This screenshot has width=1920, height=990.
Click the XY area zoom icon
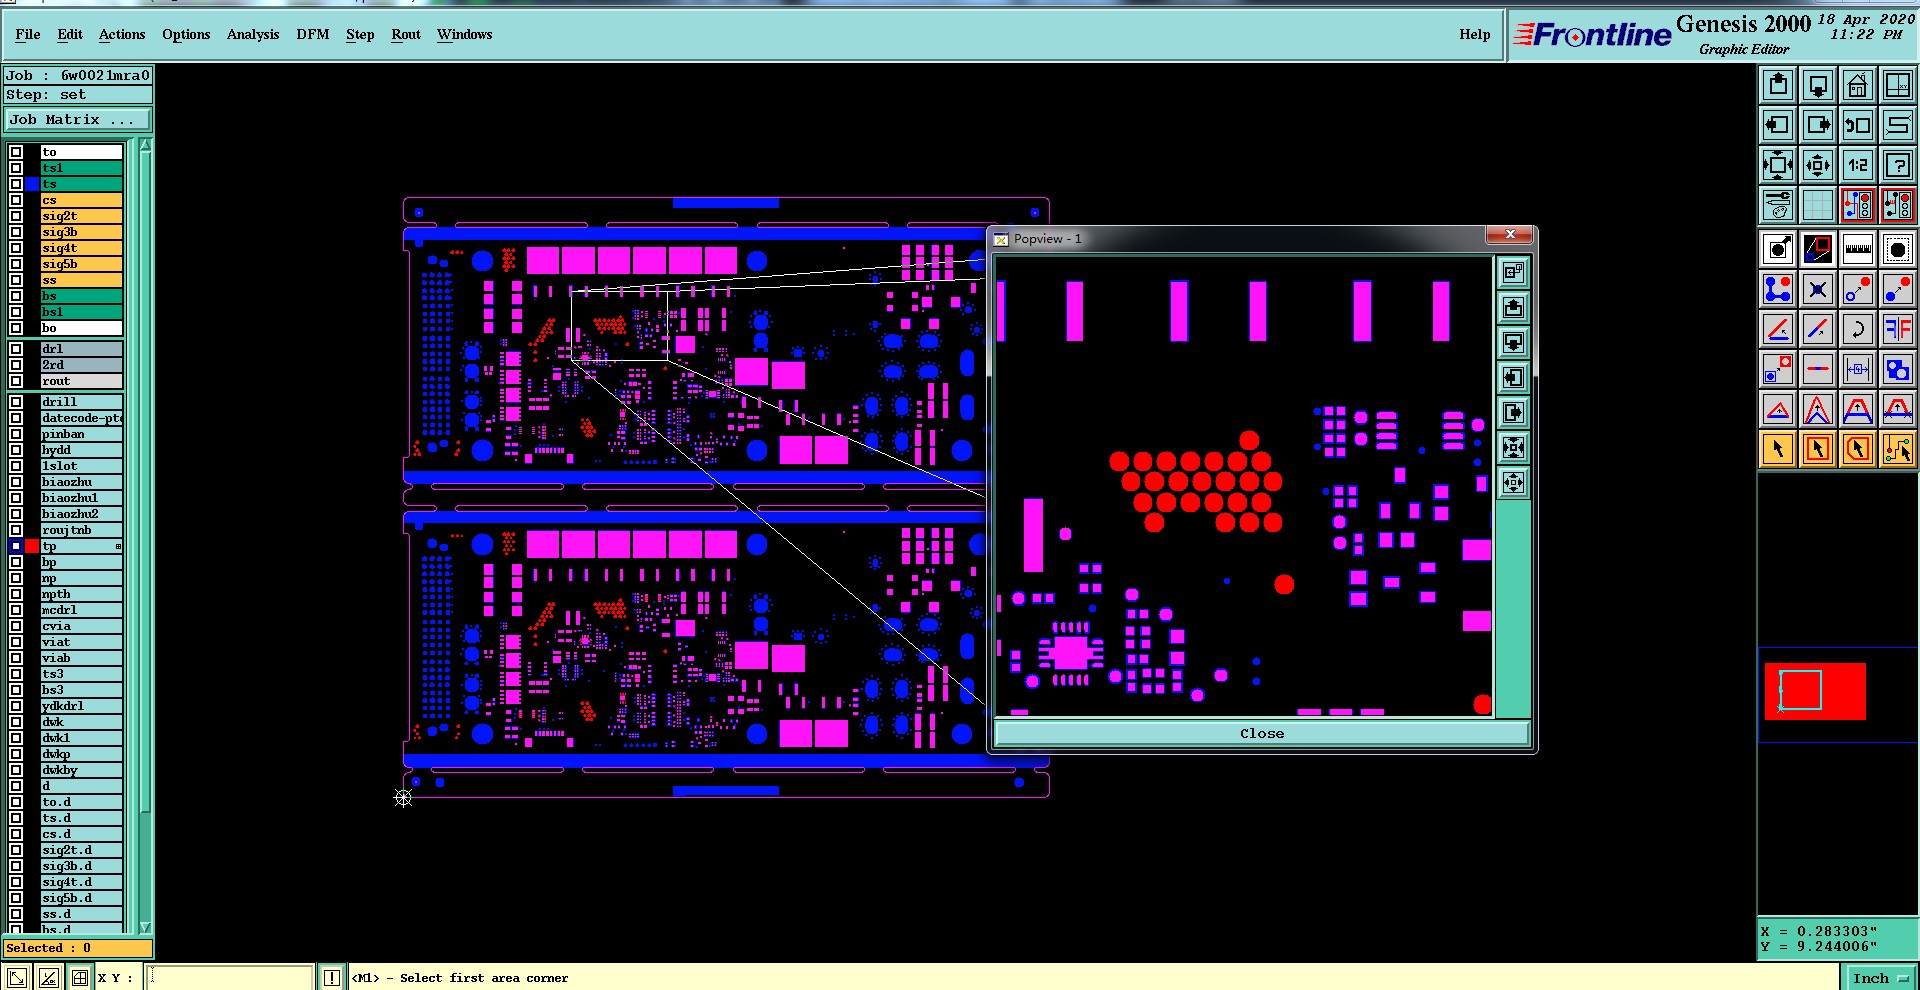[1897, 85]
